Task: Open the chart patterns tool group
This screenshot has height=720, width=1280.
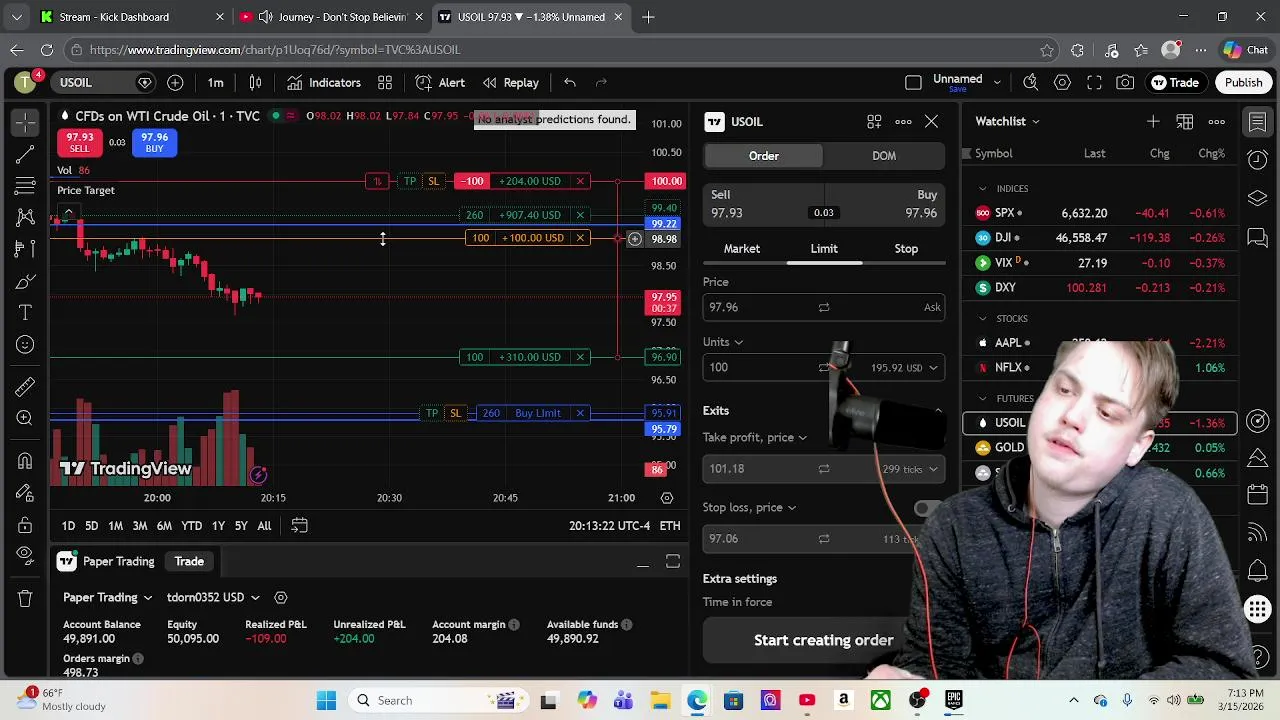Action: pos(25,217)
